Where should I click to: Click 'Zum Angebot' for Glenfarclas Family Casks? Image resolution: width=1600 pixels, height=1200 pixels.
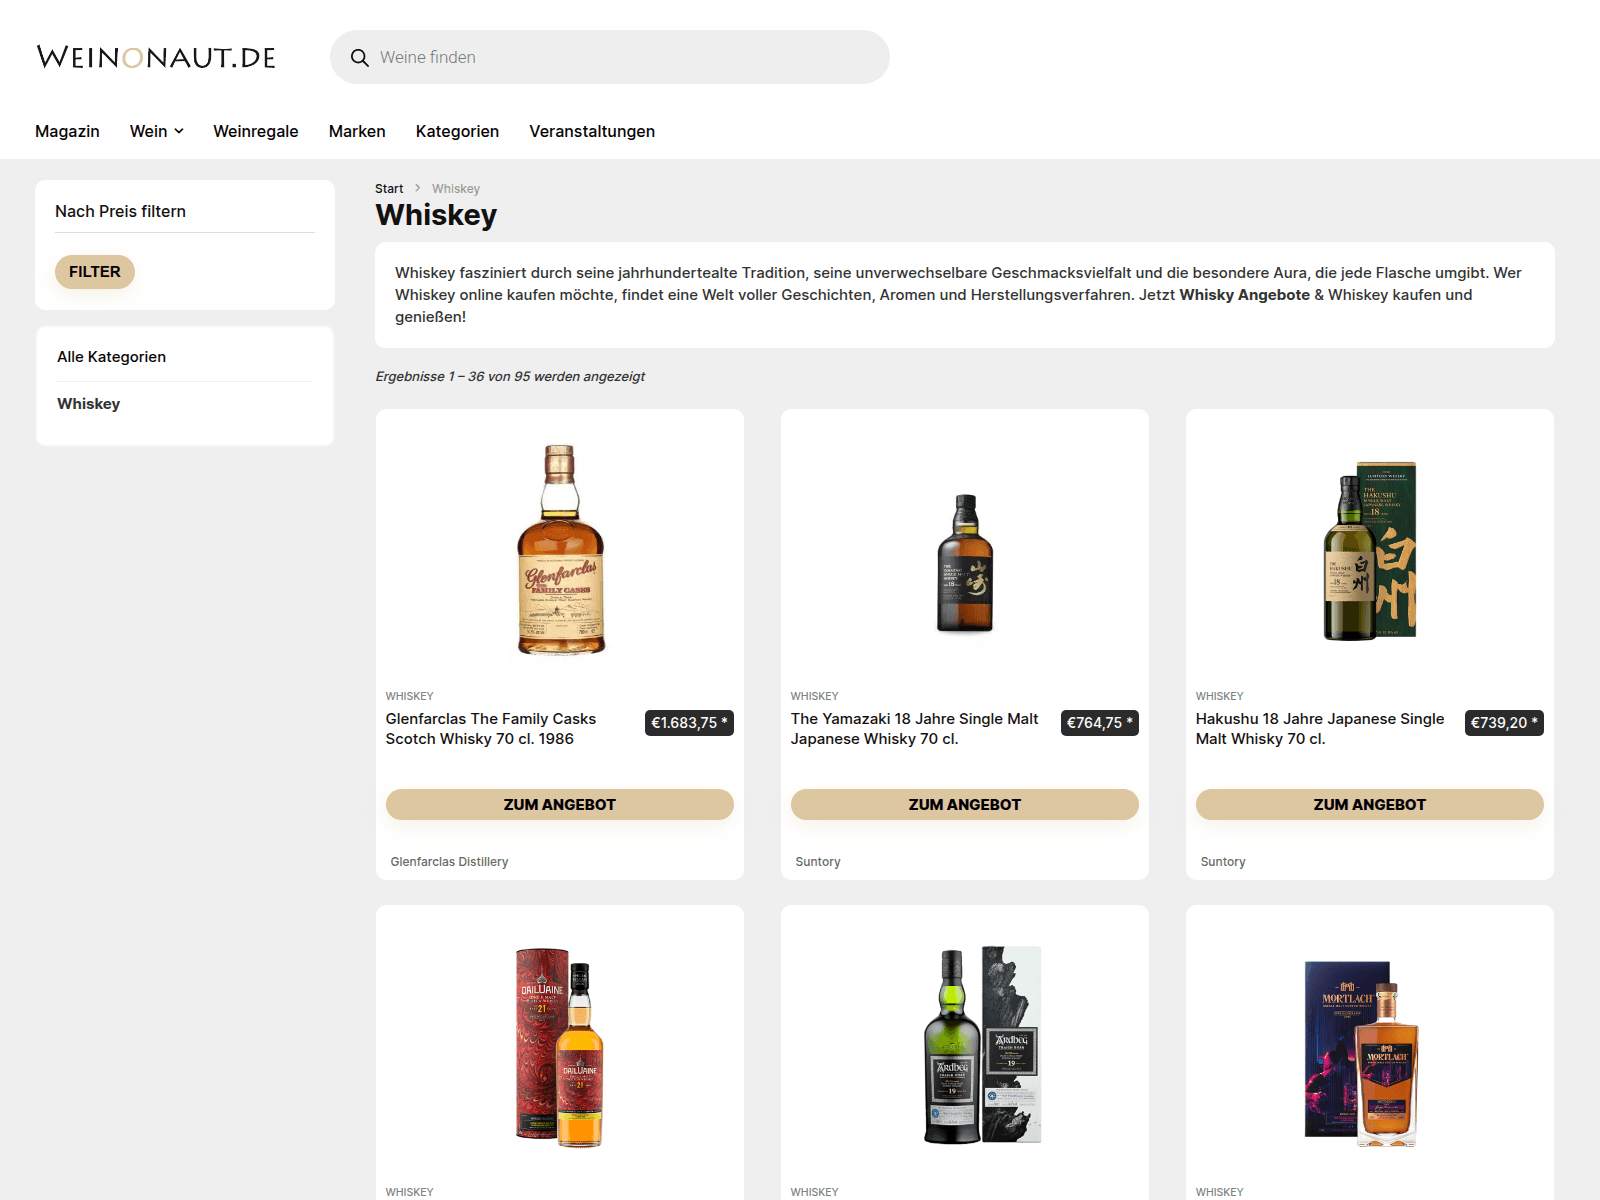tap(560, 805)
